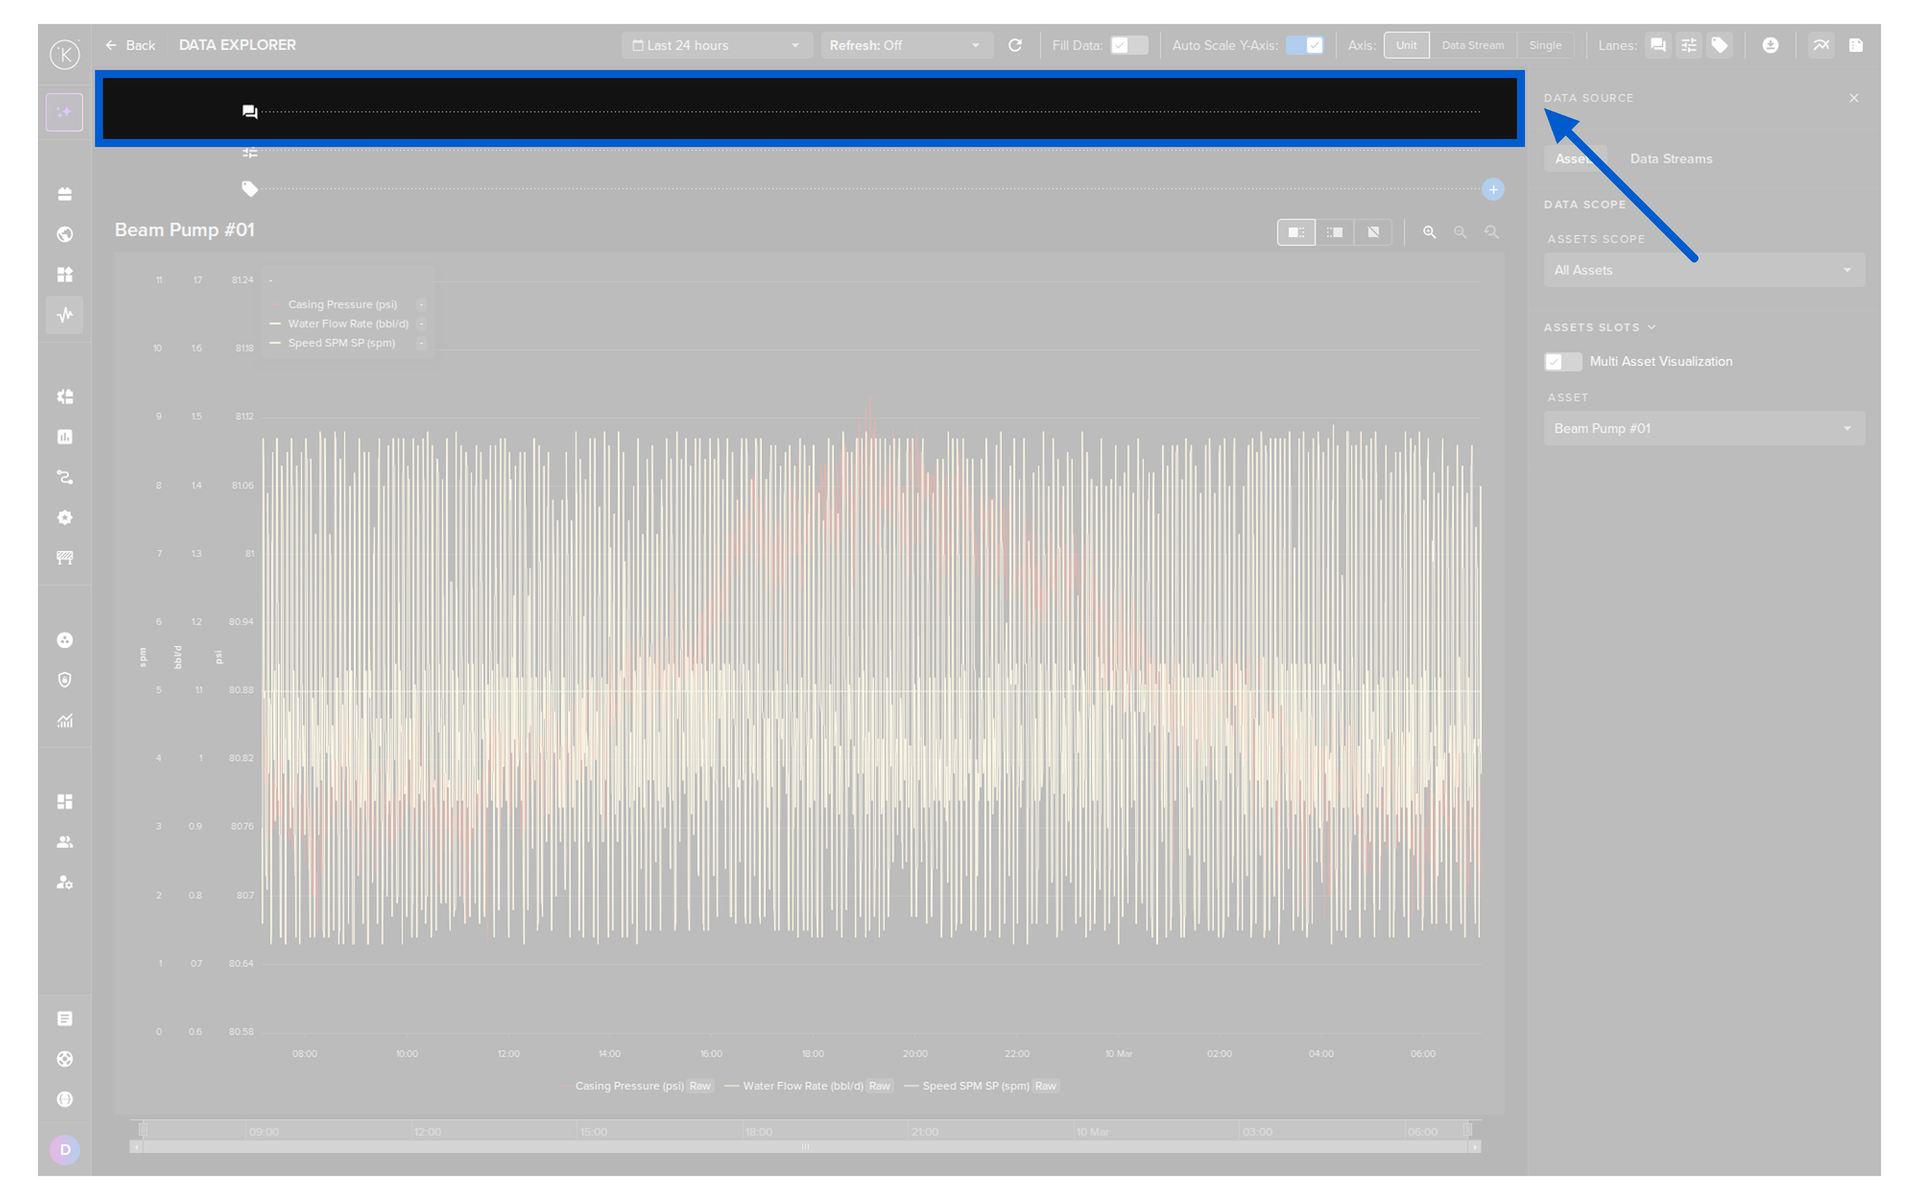
Task: Open the Refresh: Off dropdown
Action: point(905,45)
